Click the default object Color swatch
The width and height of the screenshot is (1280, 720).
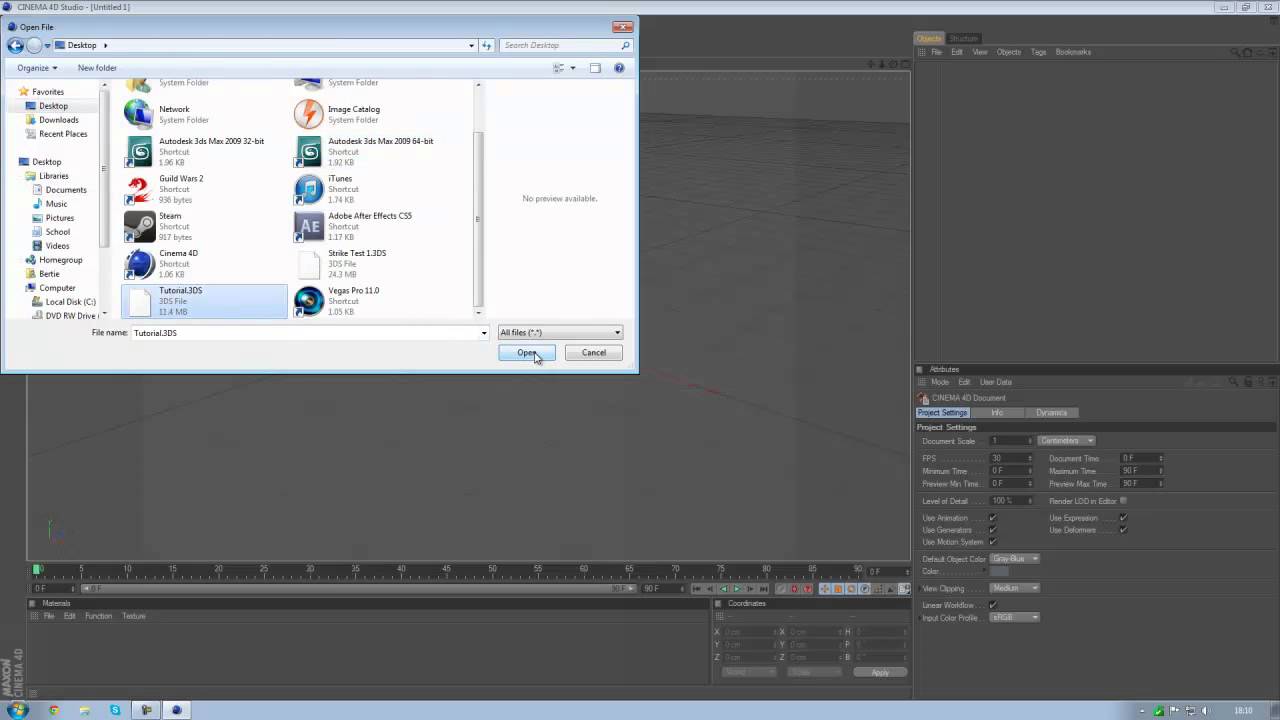[999, 571]
